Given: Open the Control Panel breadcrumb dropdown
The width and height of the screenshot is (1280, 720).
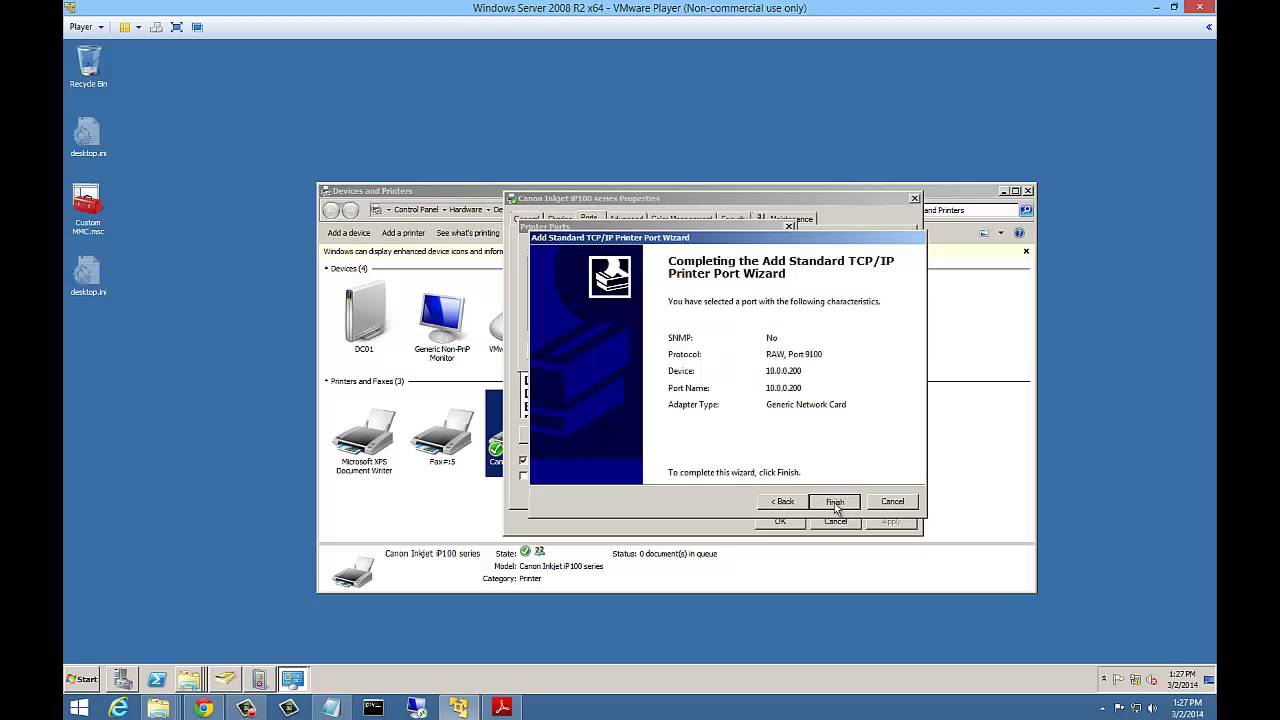Looking at the screenshot, I should (442, 210).
